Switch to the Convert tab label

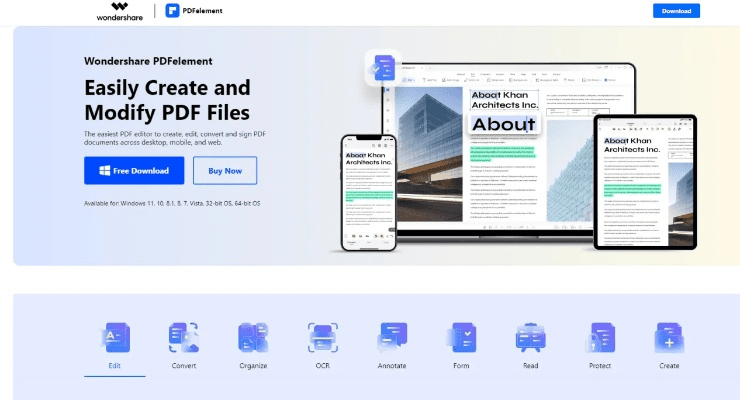tap(183, 366)
